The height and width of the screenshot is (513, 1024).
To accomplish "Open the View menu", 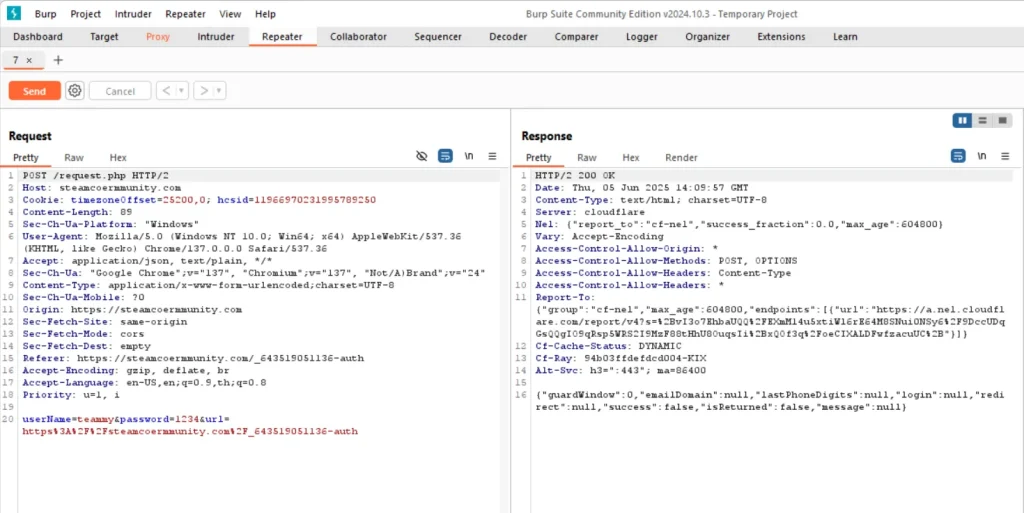I will coord(230,14).
